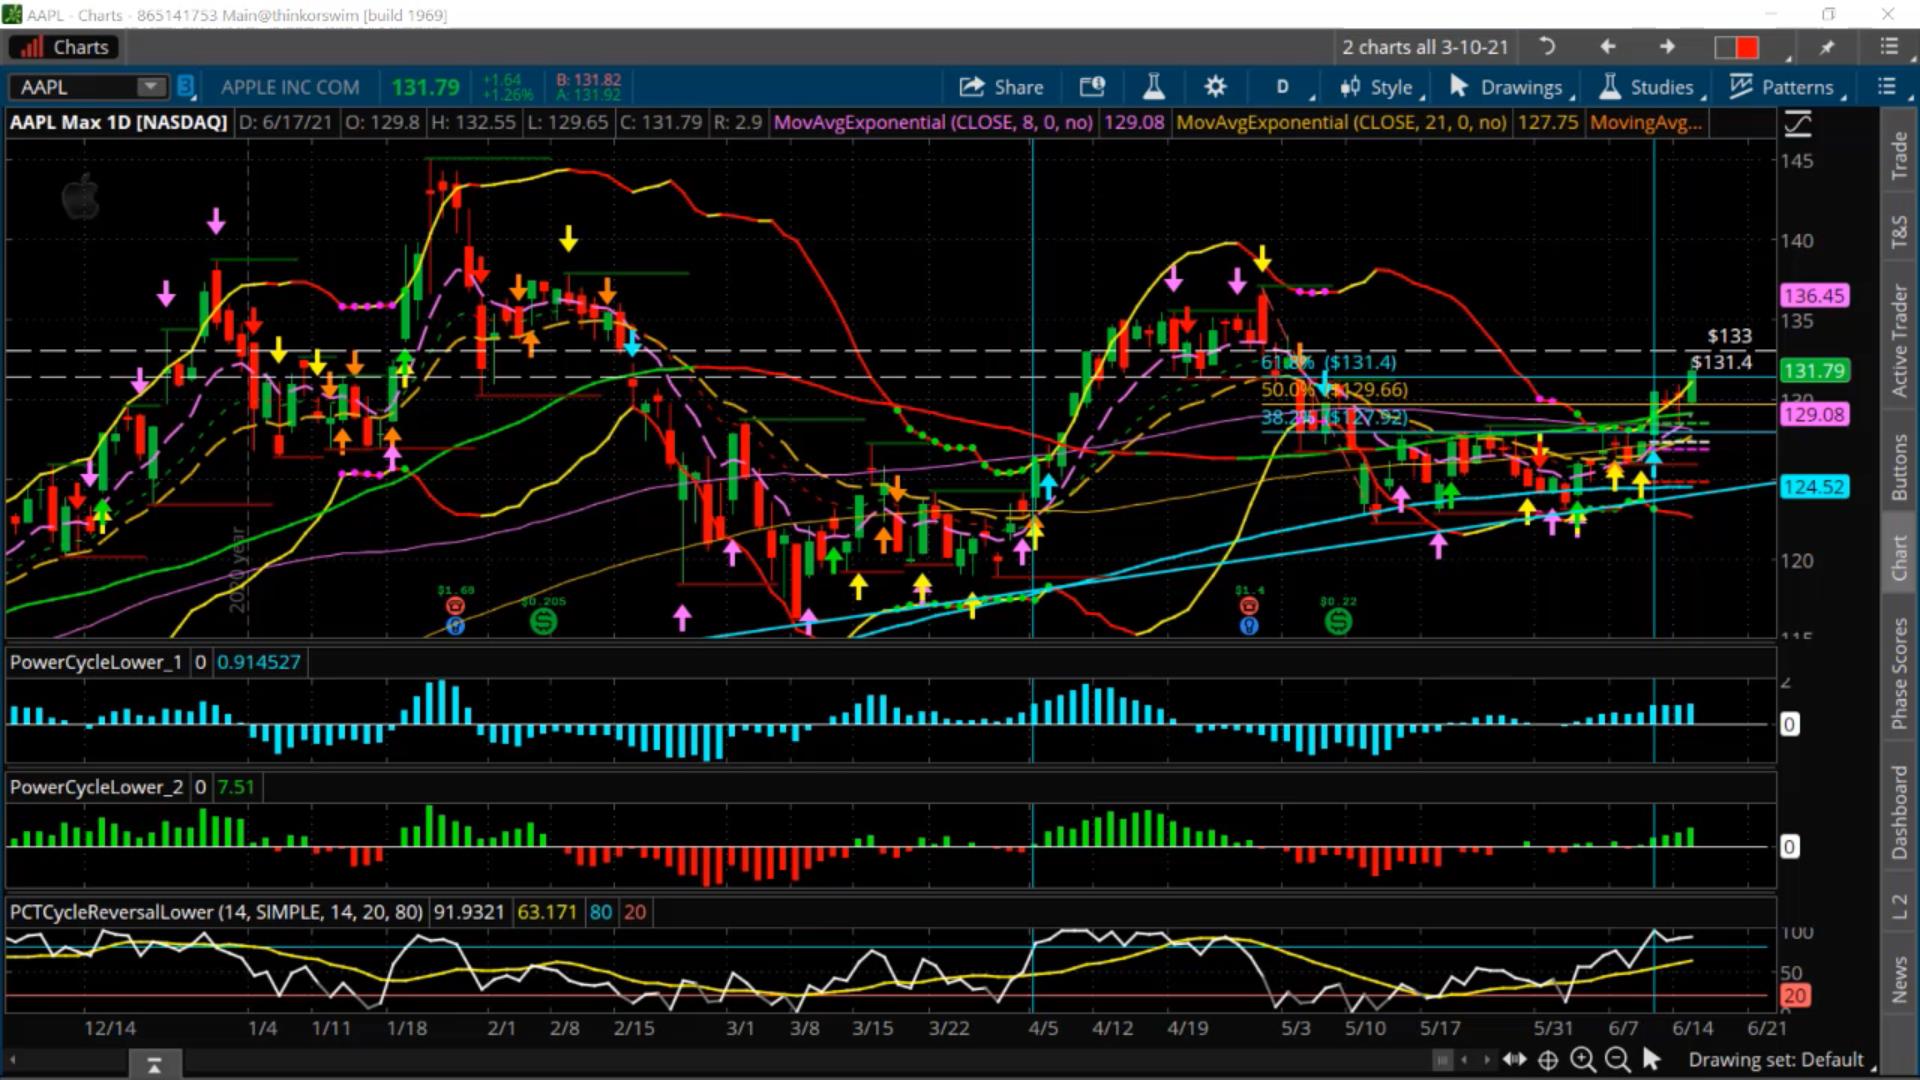The height and width of the screenshot is (1080, 1920).
Task: Click the green dividend $ icon near 2/8
Action: [x=543, y=621]
